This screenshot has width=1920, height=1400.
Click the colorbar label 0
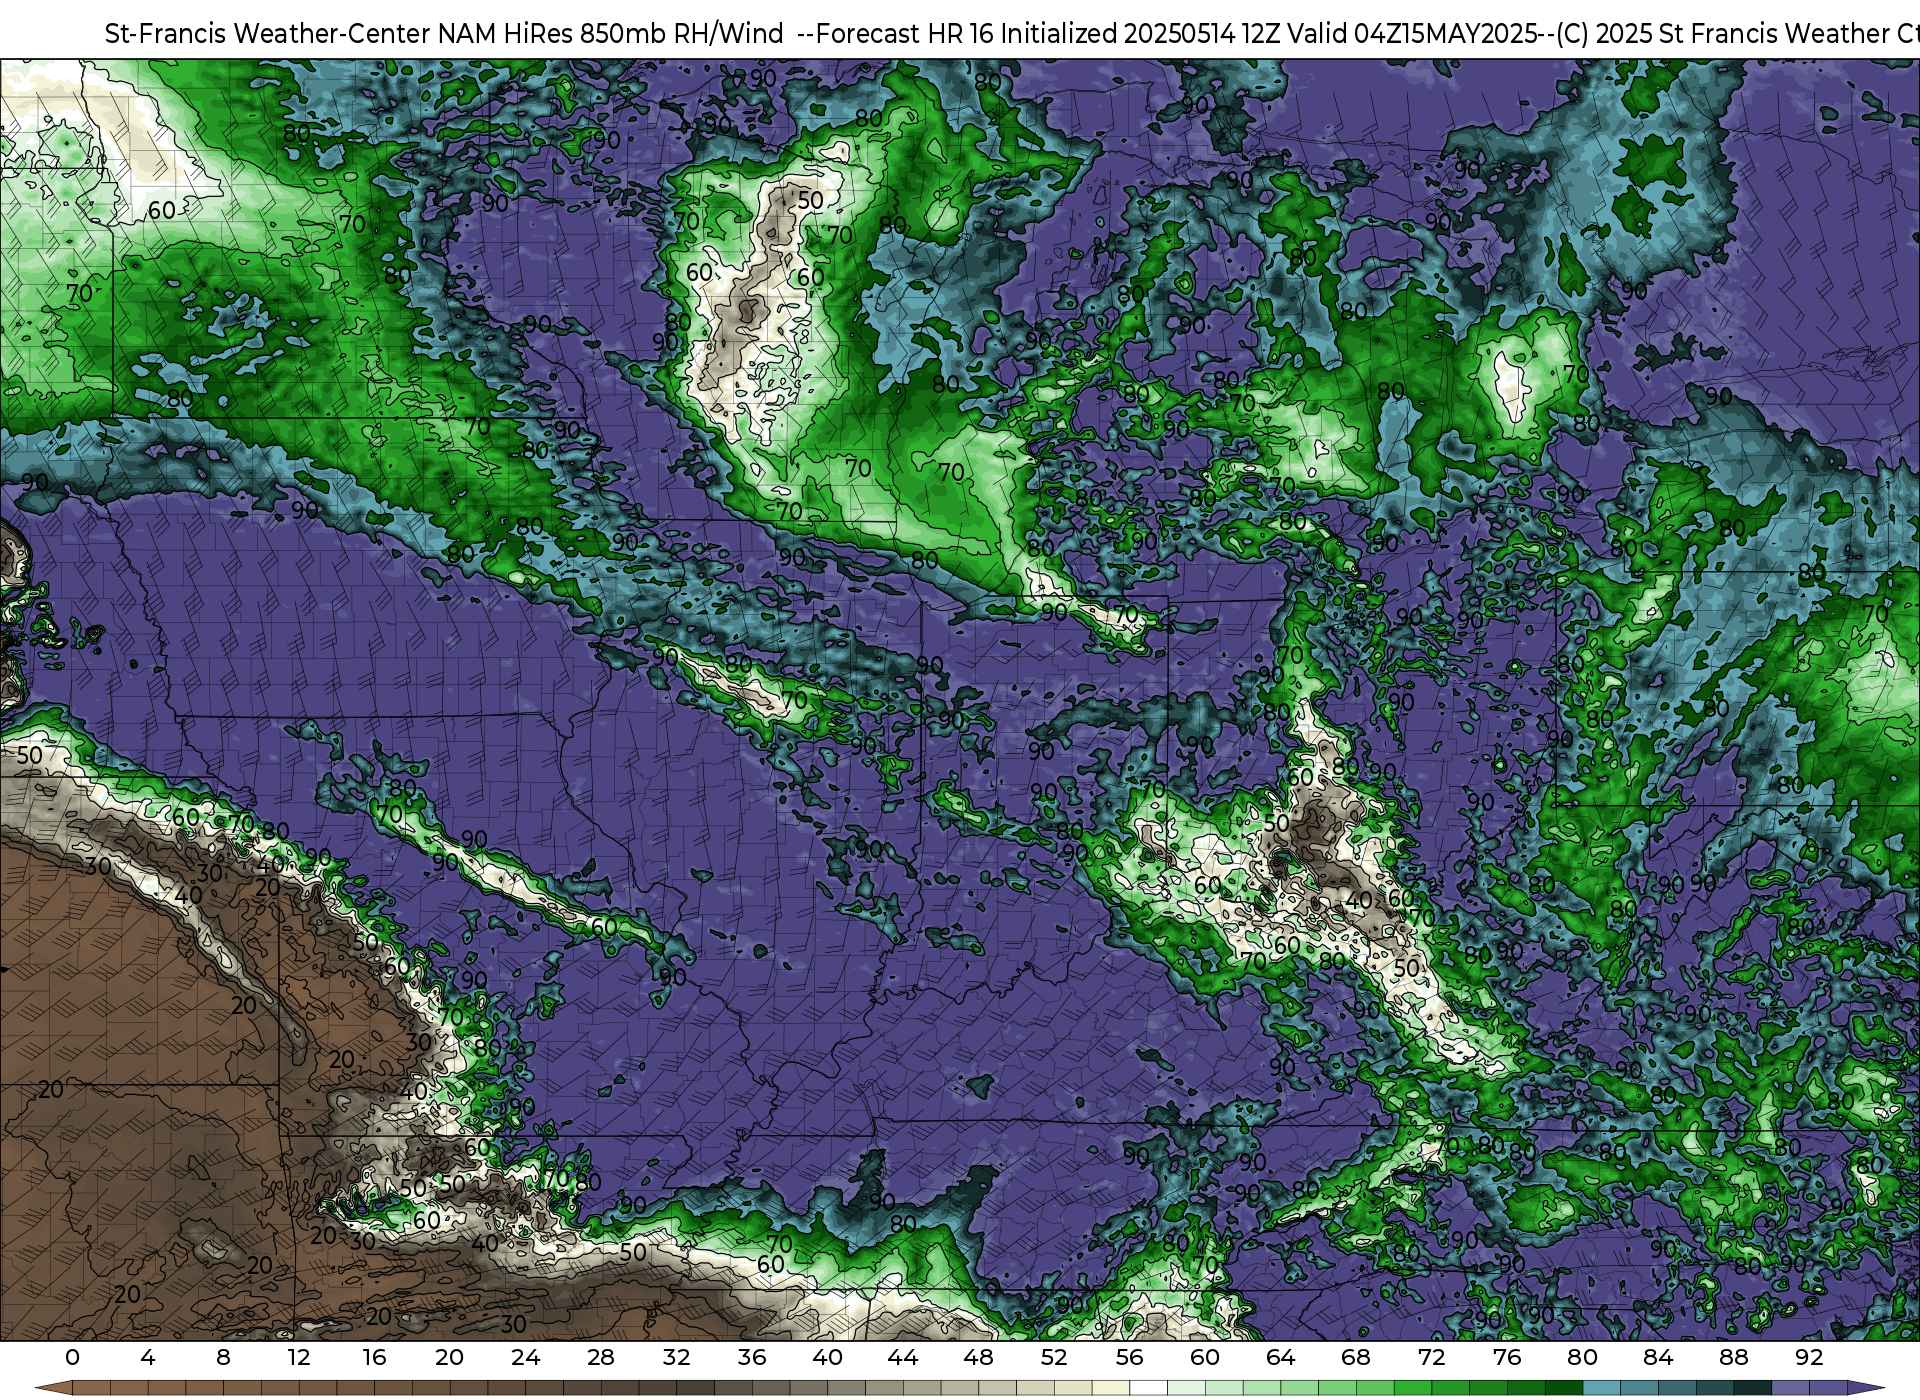tap(72, 1357)
